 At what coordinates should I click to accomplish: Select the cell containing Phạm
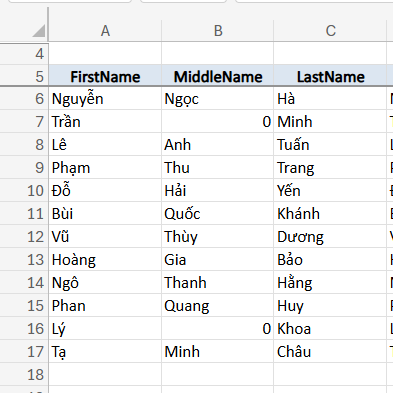(105, 168)
